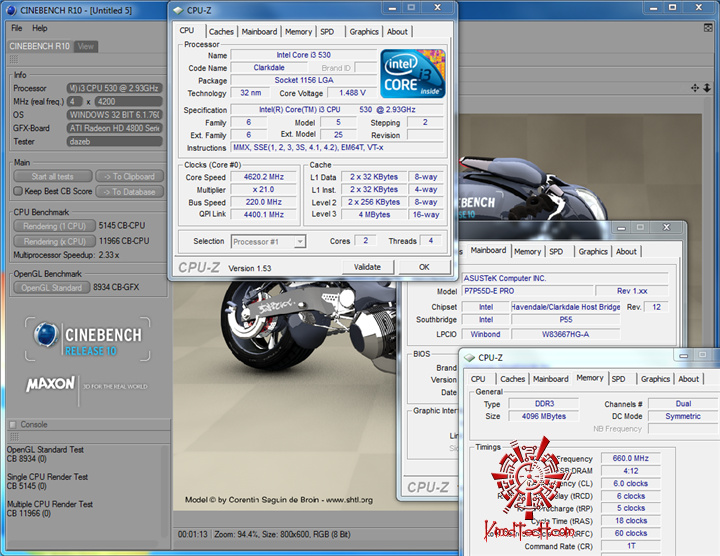The height and width of the screenshot is (556, 720).
Task: Run the OpenGL Standard benchmark button
Action: [x=51, y=287]
